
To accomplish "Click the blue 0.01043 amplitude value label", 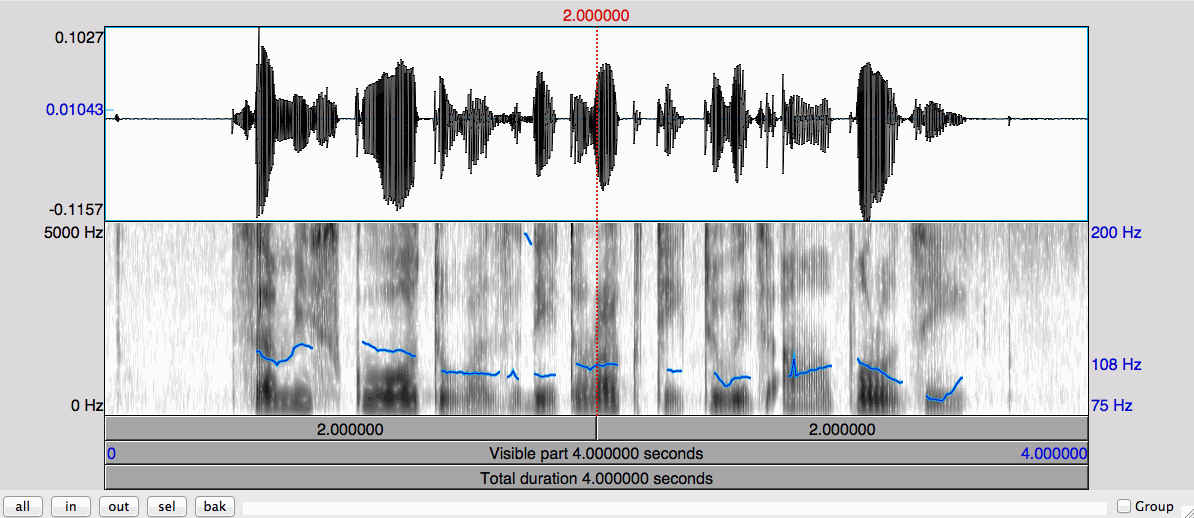I will [x=74, y=109].
